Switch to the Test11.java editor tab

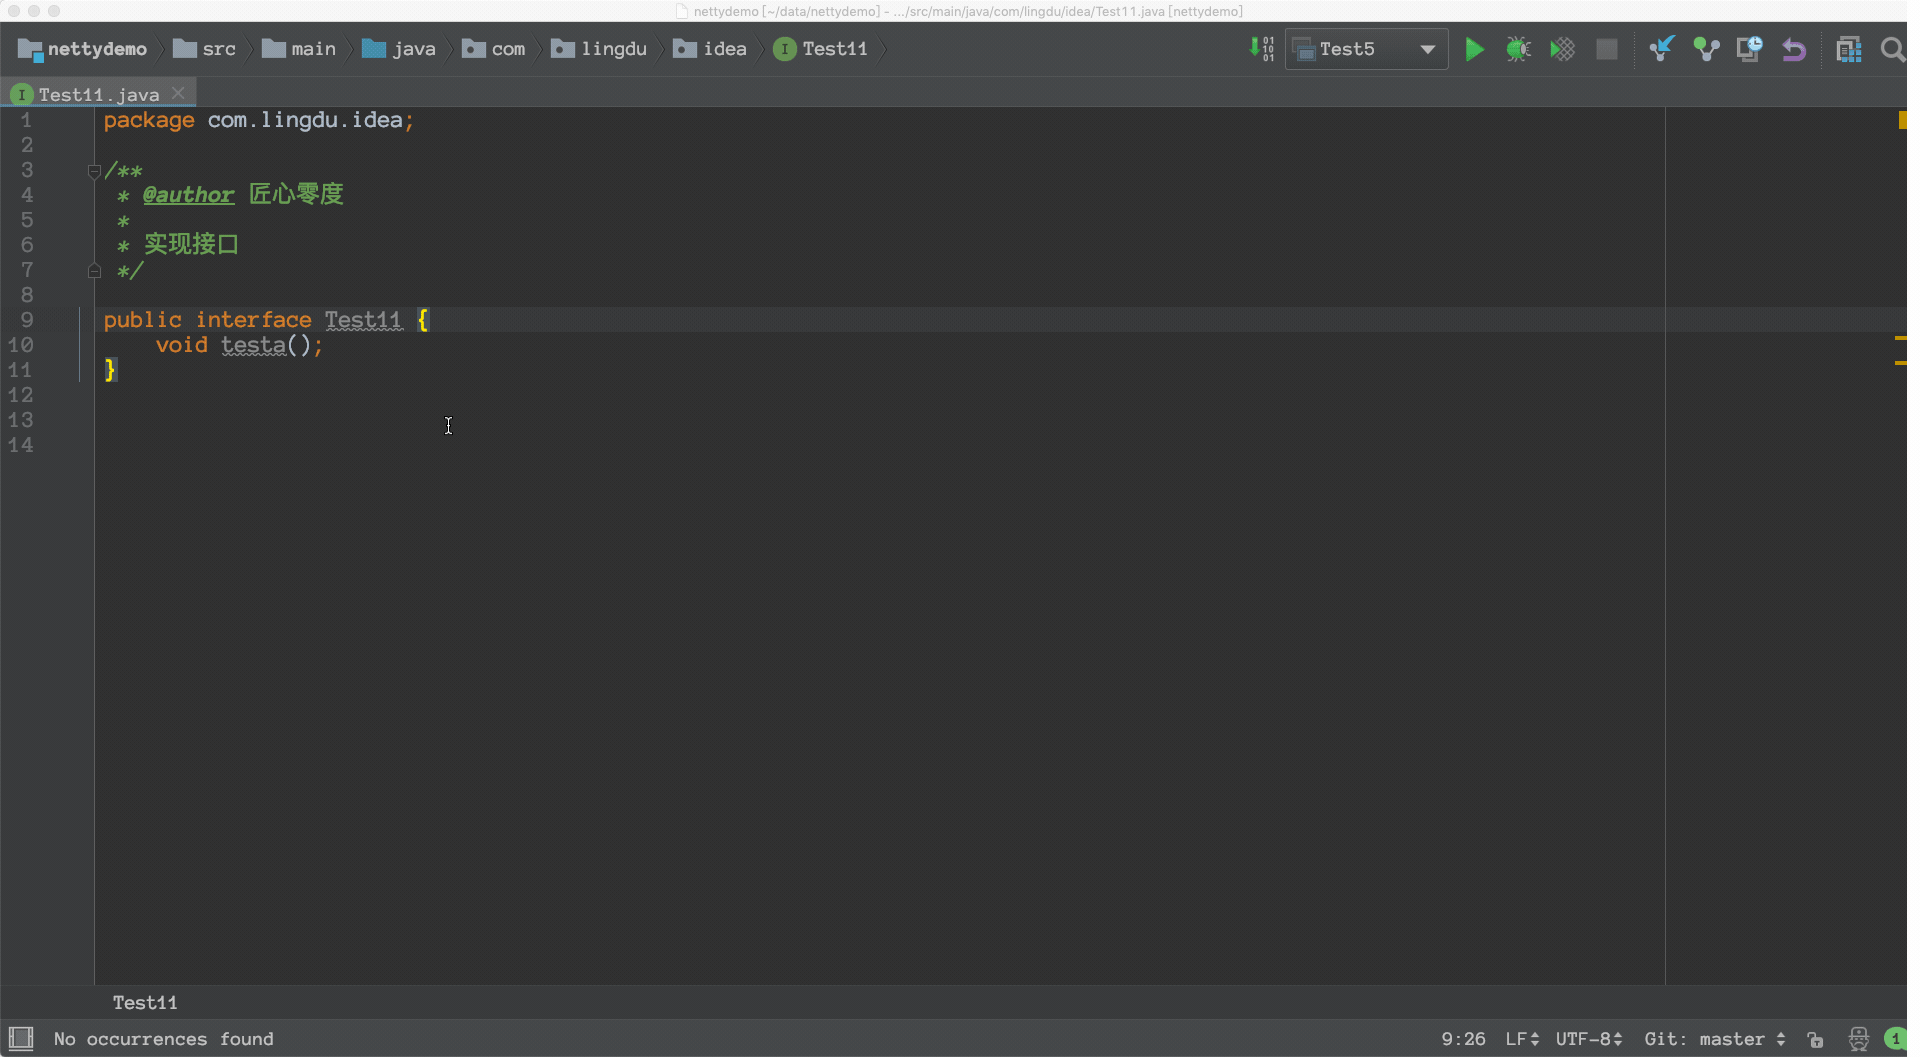[97, 93]
